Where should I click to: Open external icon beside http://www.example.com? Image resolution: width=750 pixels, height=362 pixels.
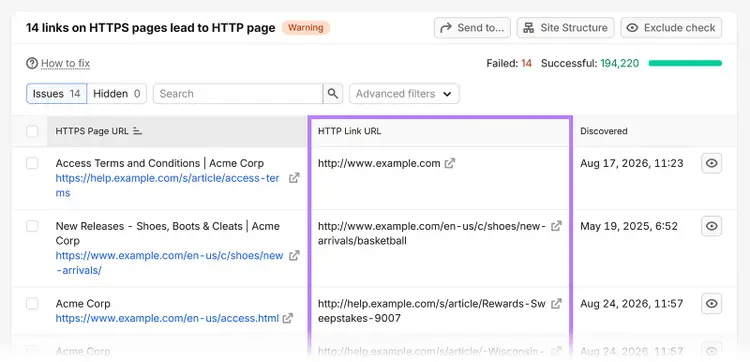coord(450,164)
